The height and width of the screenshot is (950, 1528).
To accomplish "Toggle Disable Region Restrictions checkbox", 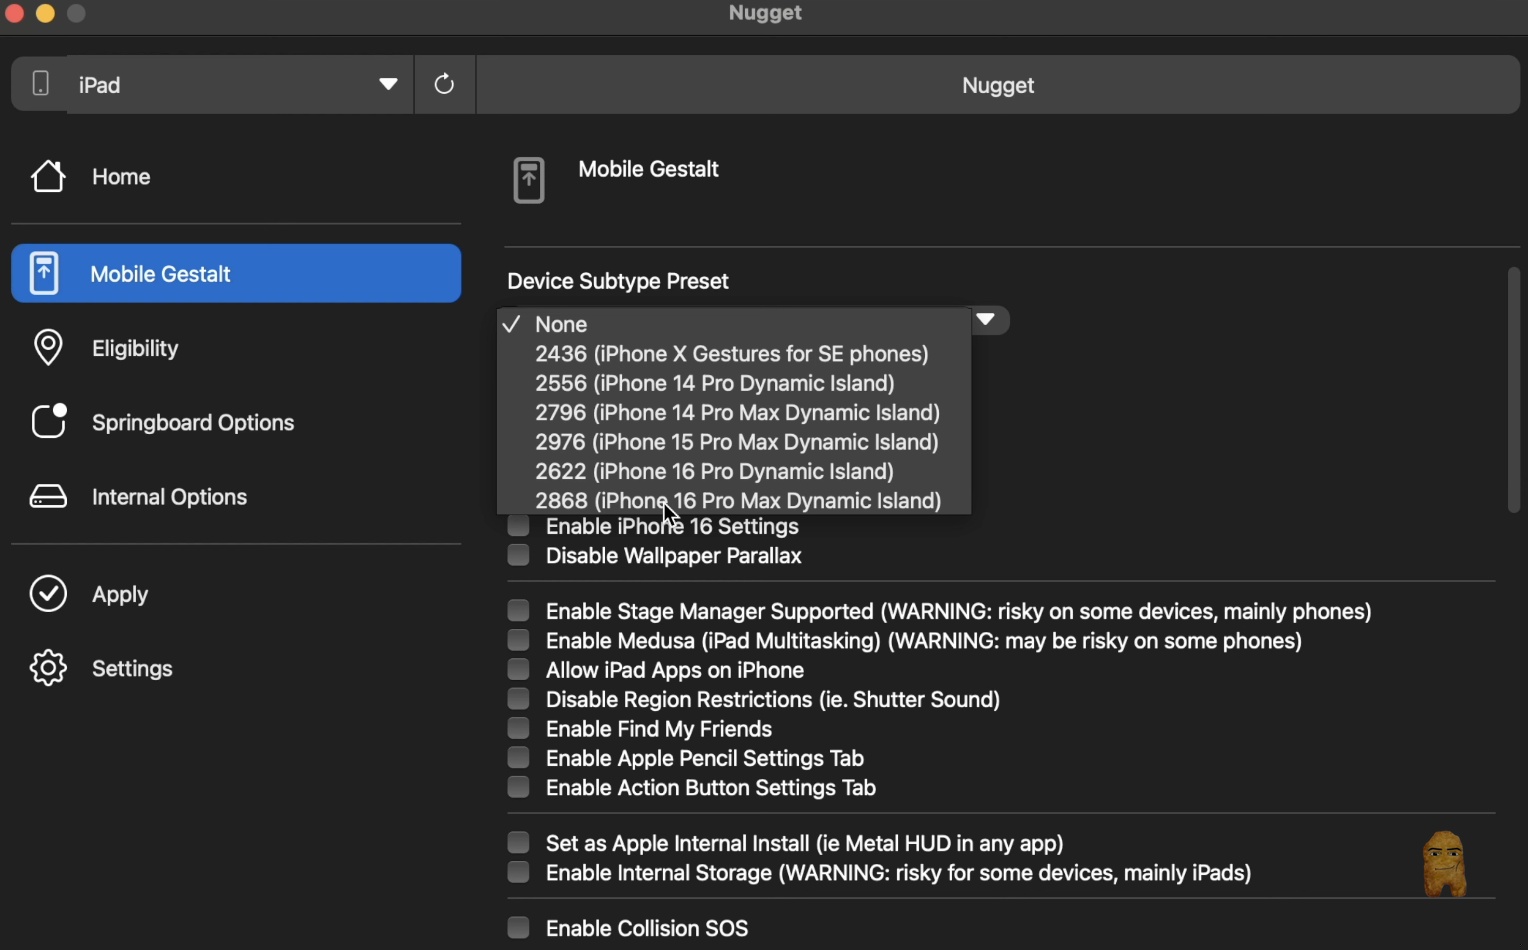I will pos(518,699).
